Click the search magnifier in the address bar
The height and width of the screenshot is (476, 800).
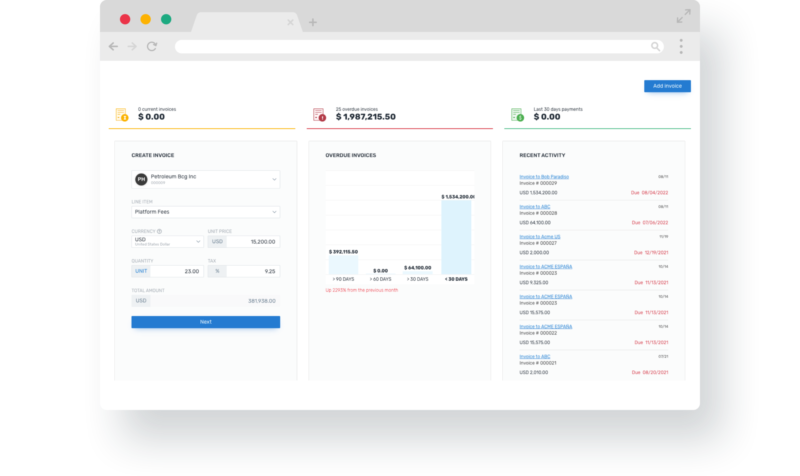coord(655,46)
